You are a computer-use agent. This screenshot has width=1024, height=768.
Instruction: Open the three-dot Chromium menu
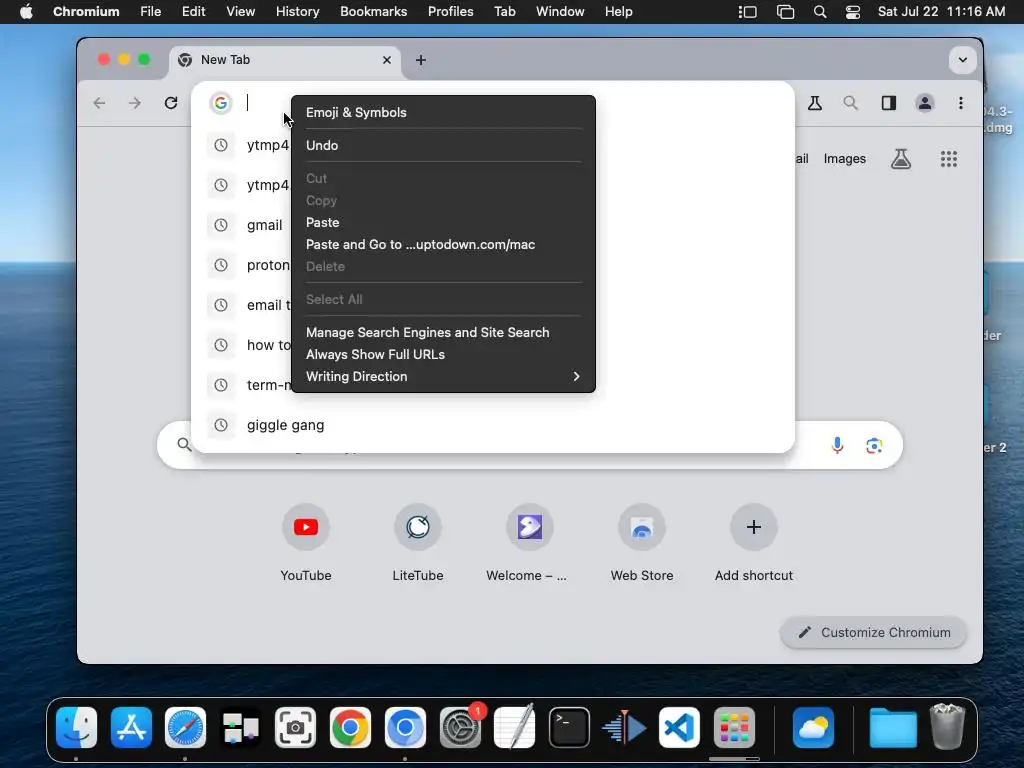(x=961, y=103)
